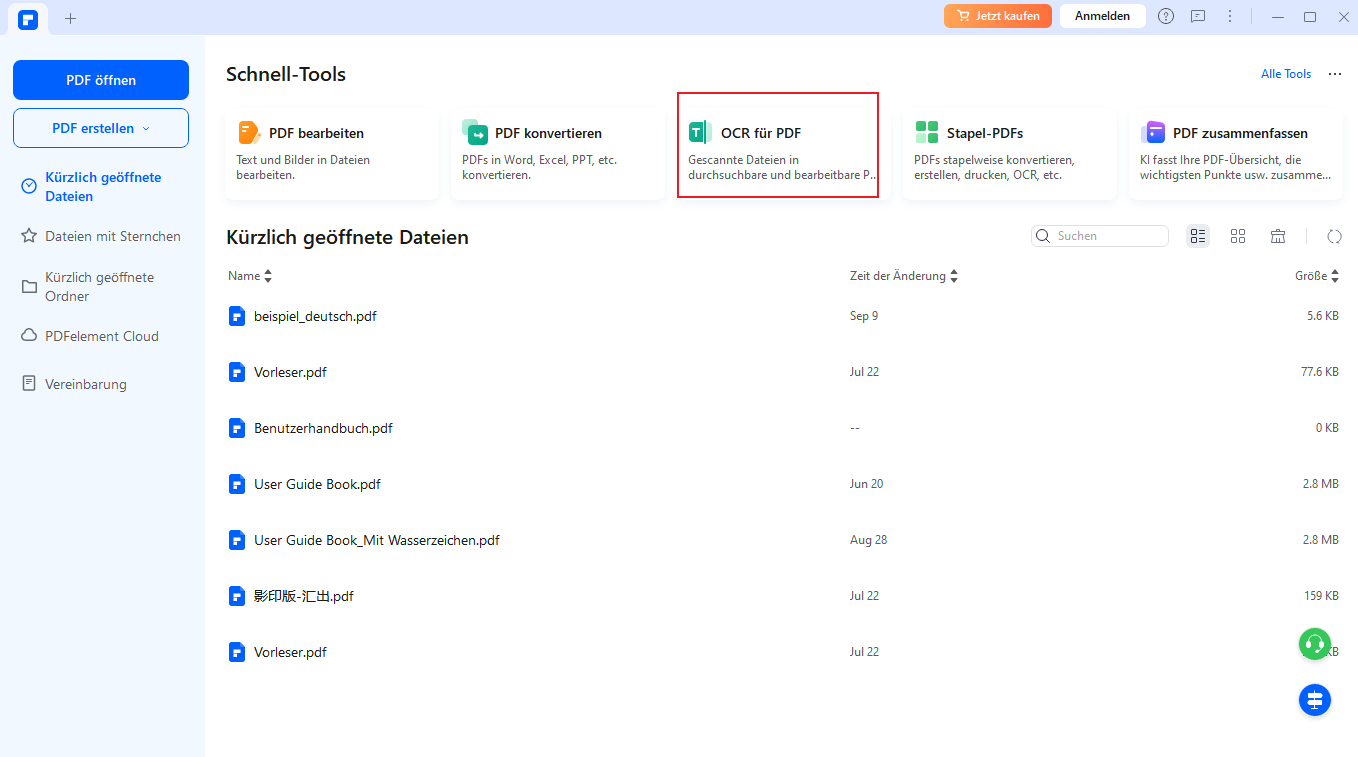1358x757 pixels.
Task: Sort by Zeit der Änderung column
Action: tap(903, 276)
